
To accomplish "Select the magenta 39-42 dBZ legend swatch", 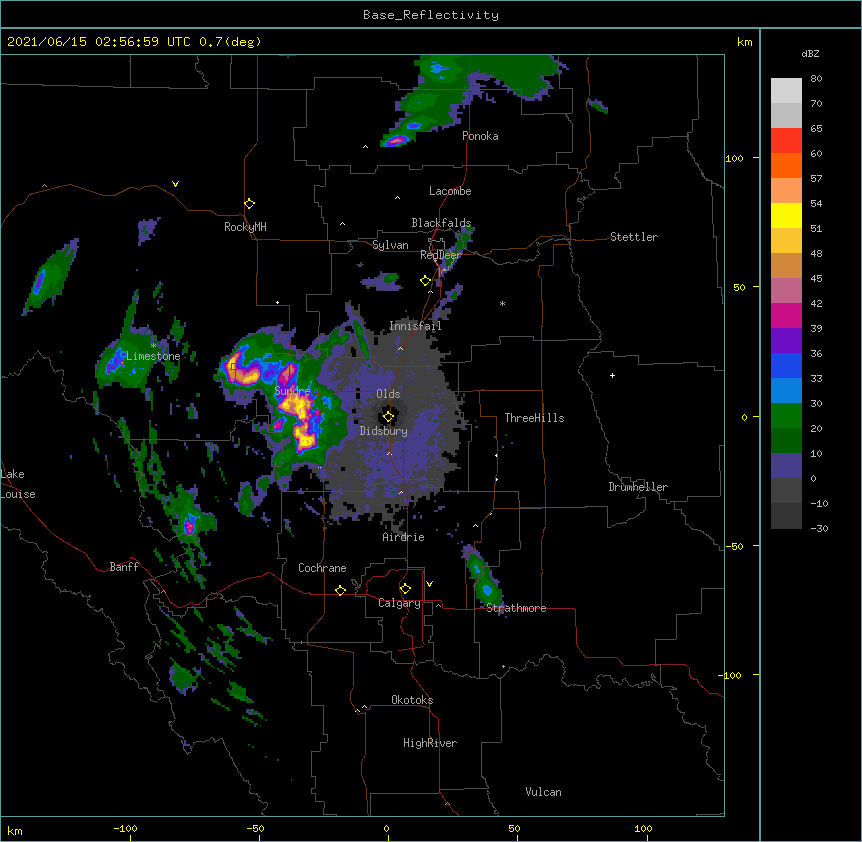I will [x=786, y=315].
